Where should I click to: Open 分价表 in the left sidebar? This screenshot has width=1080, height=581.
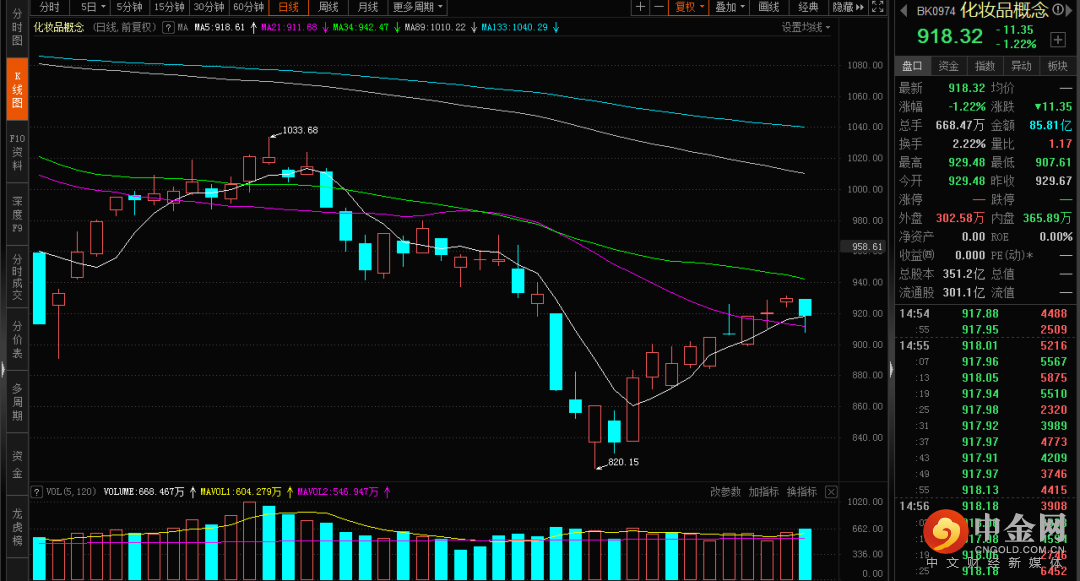17,339
